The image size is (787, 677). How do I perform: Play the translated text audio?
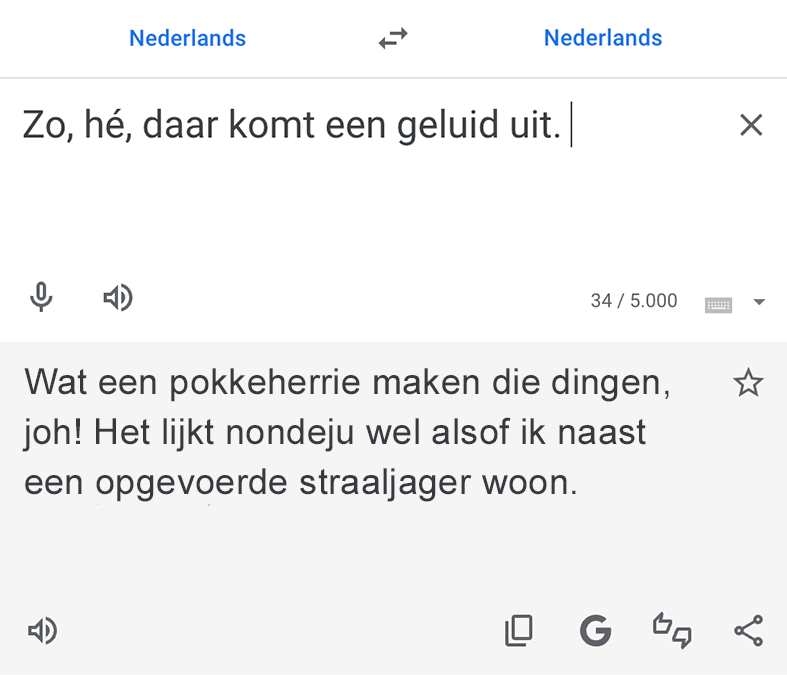click(42, 630)
